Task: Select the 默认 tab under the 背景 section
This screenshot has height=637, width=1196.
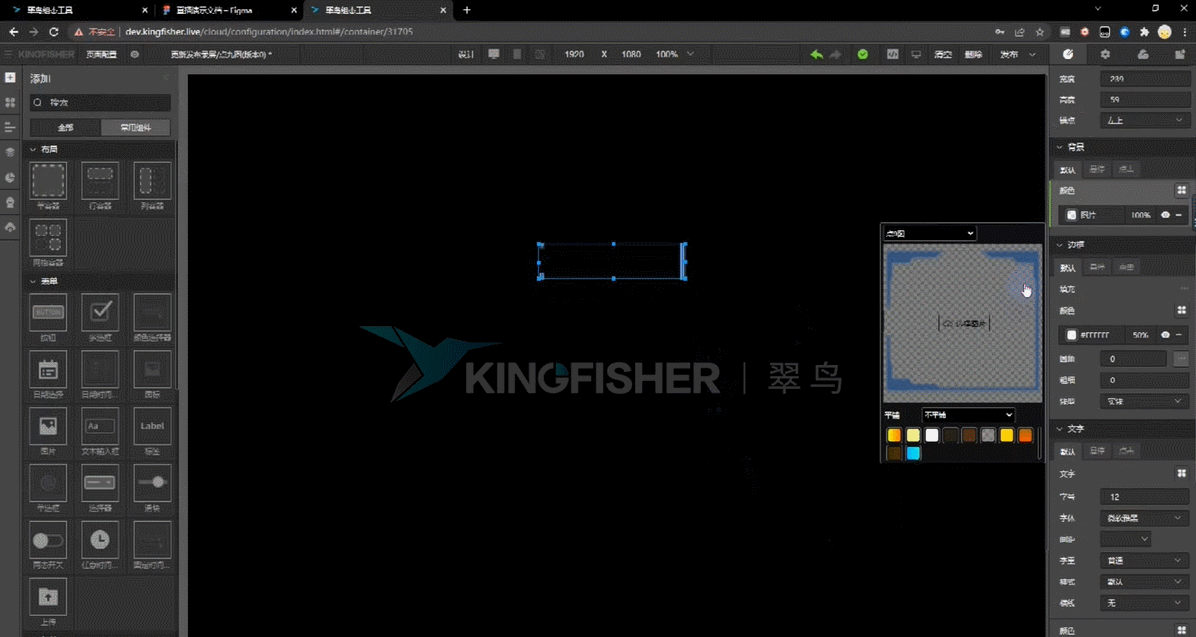Action: 1068,169
